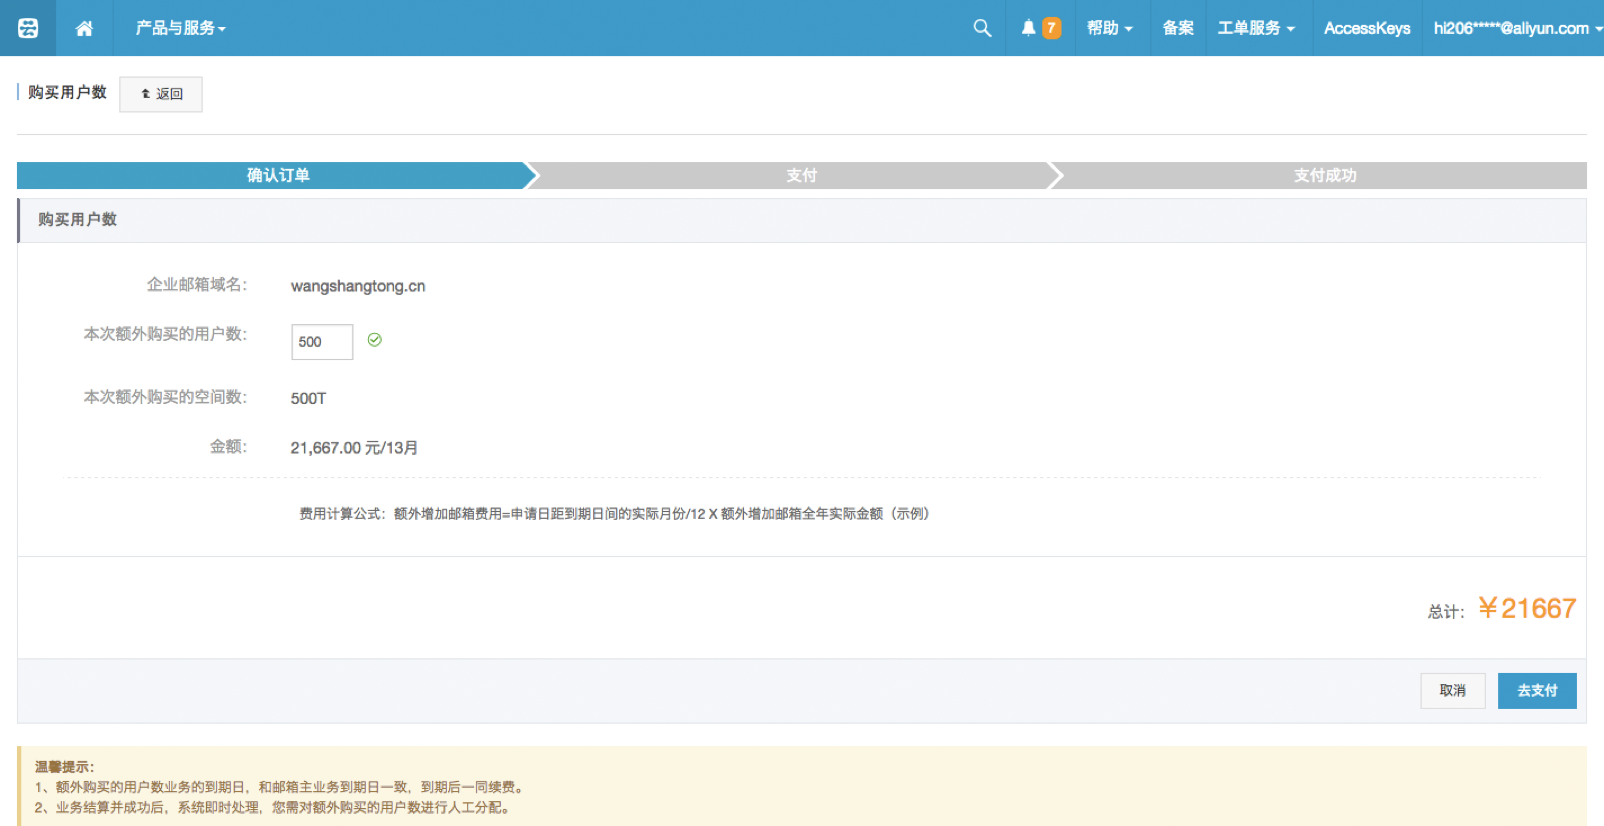Click the orange notification badge 7
This screenshot has width=1604, height=826.
coord(1051,28)
